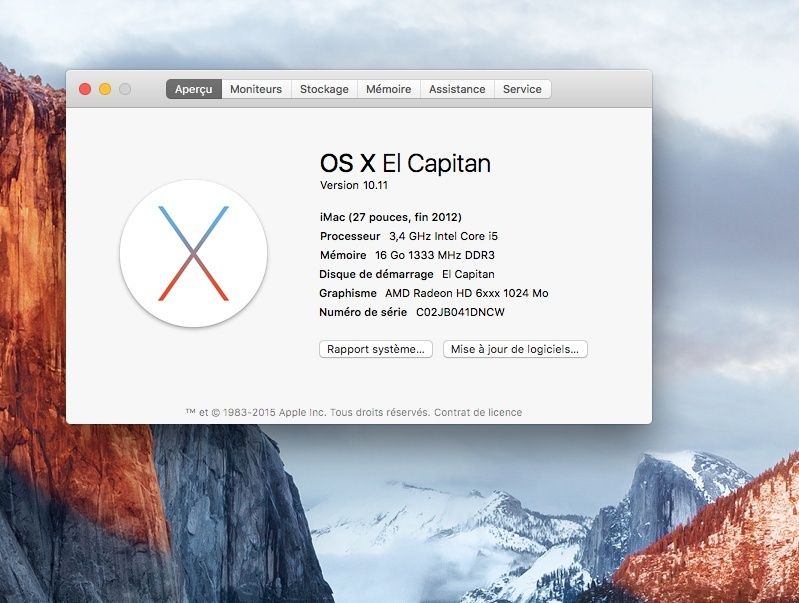Switch to the Moniteurs tab

(x=256, y=89)
